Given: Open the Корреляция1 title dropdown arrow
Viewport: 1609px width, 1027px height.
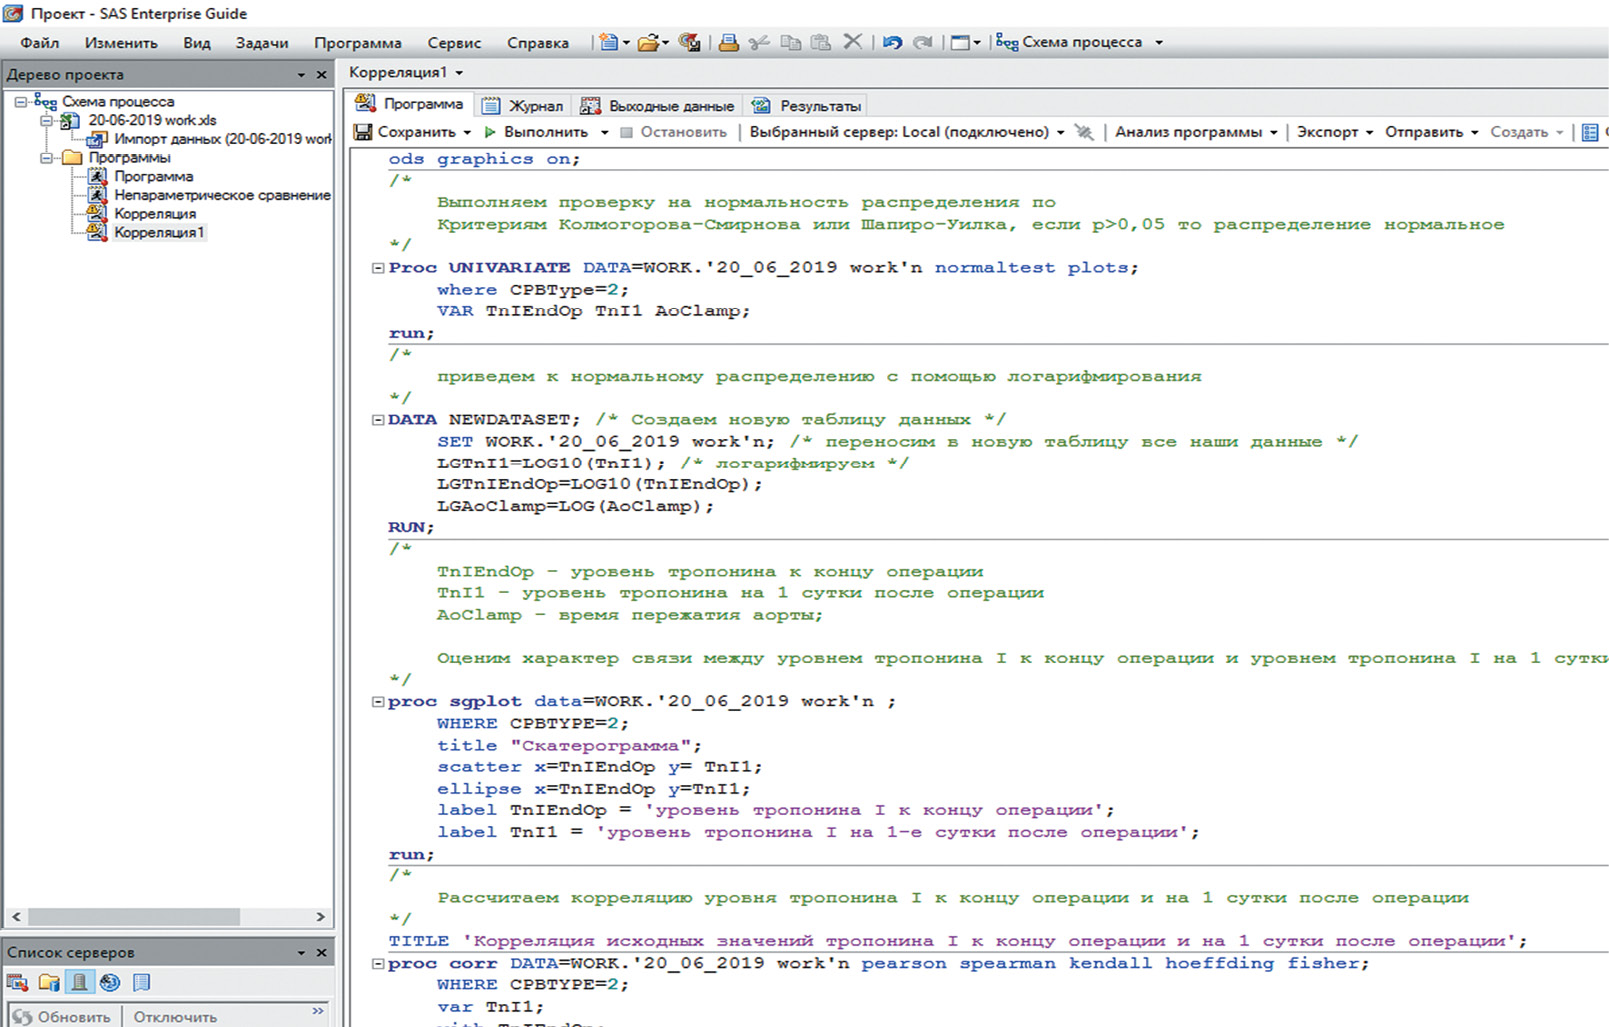Looking at the screenshot, I should pyautogui.click(x=459, y=73).
